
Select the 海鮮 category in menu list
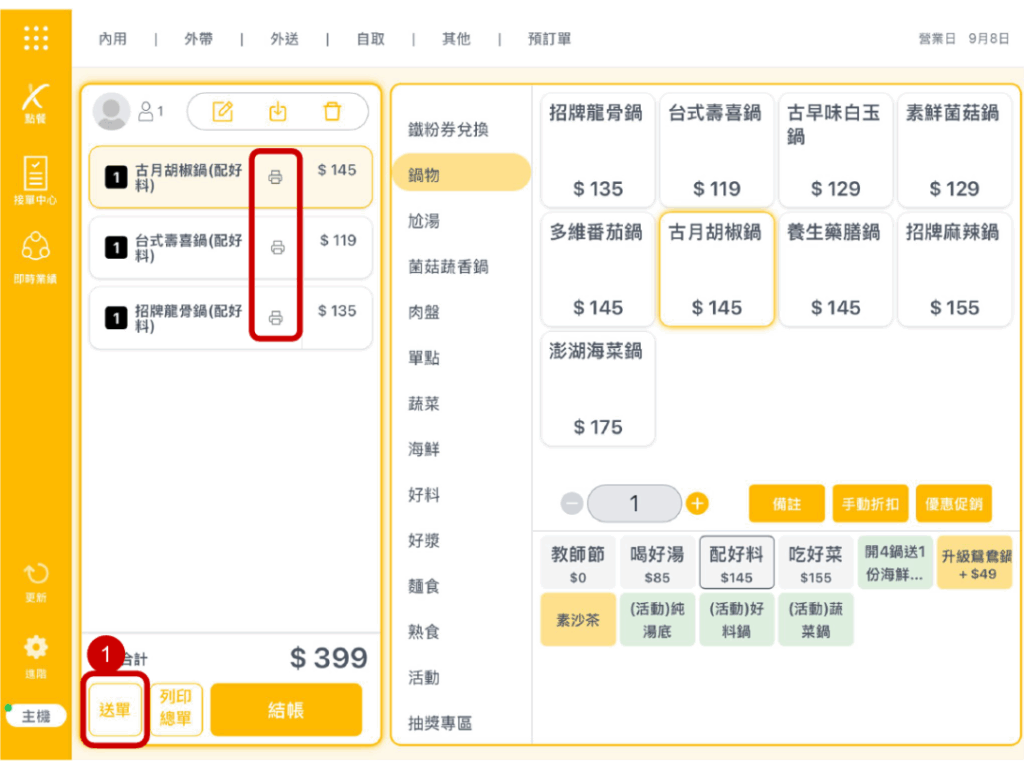[424, 450]
